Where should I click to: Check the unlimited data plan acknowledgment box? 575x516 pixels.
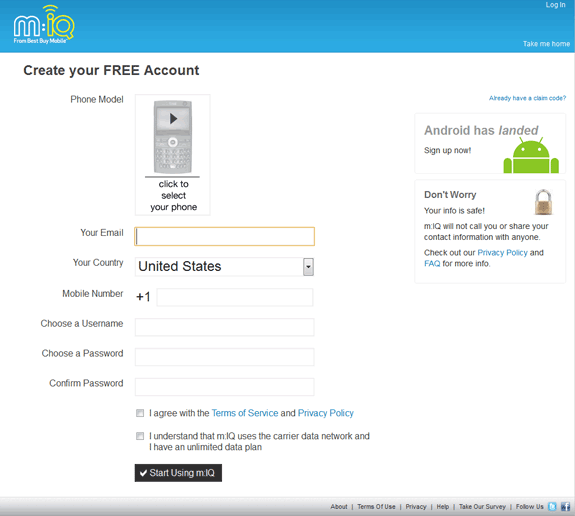pos(140,436)
